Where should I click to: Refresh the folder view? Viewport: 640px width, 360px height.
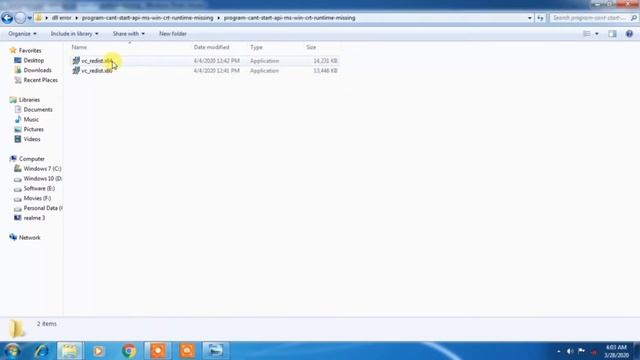point(540,18)
